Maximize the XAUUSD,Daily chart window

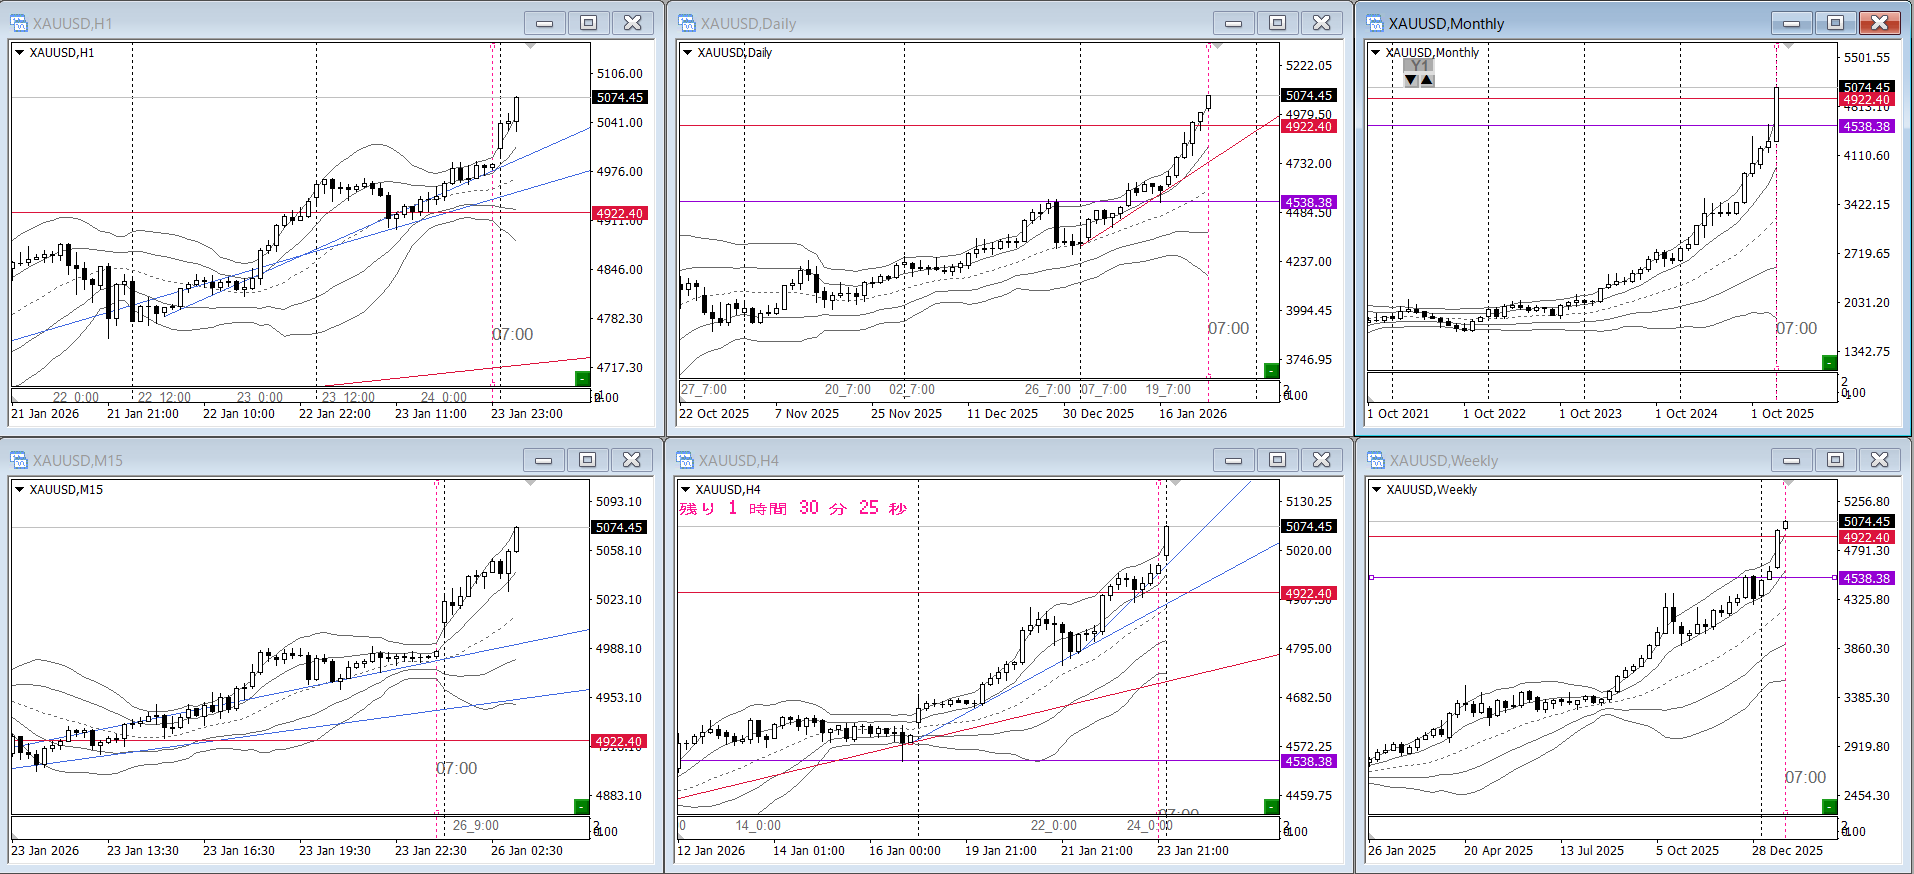(x=1277, y=23)
